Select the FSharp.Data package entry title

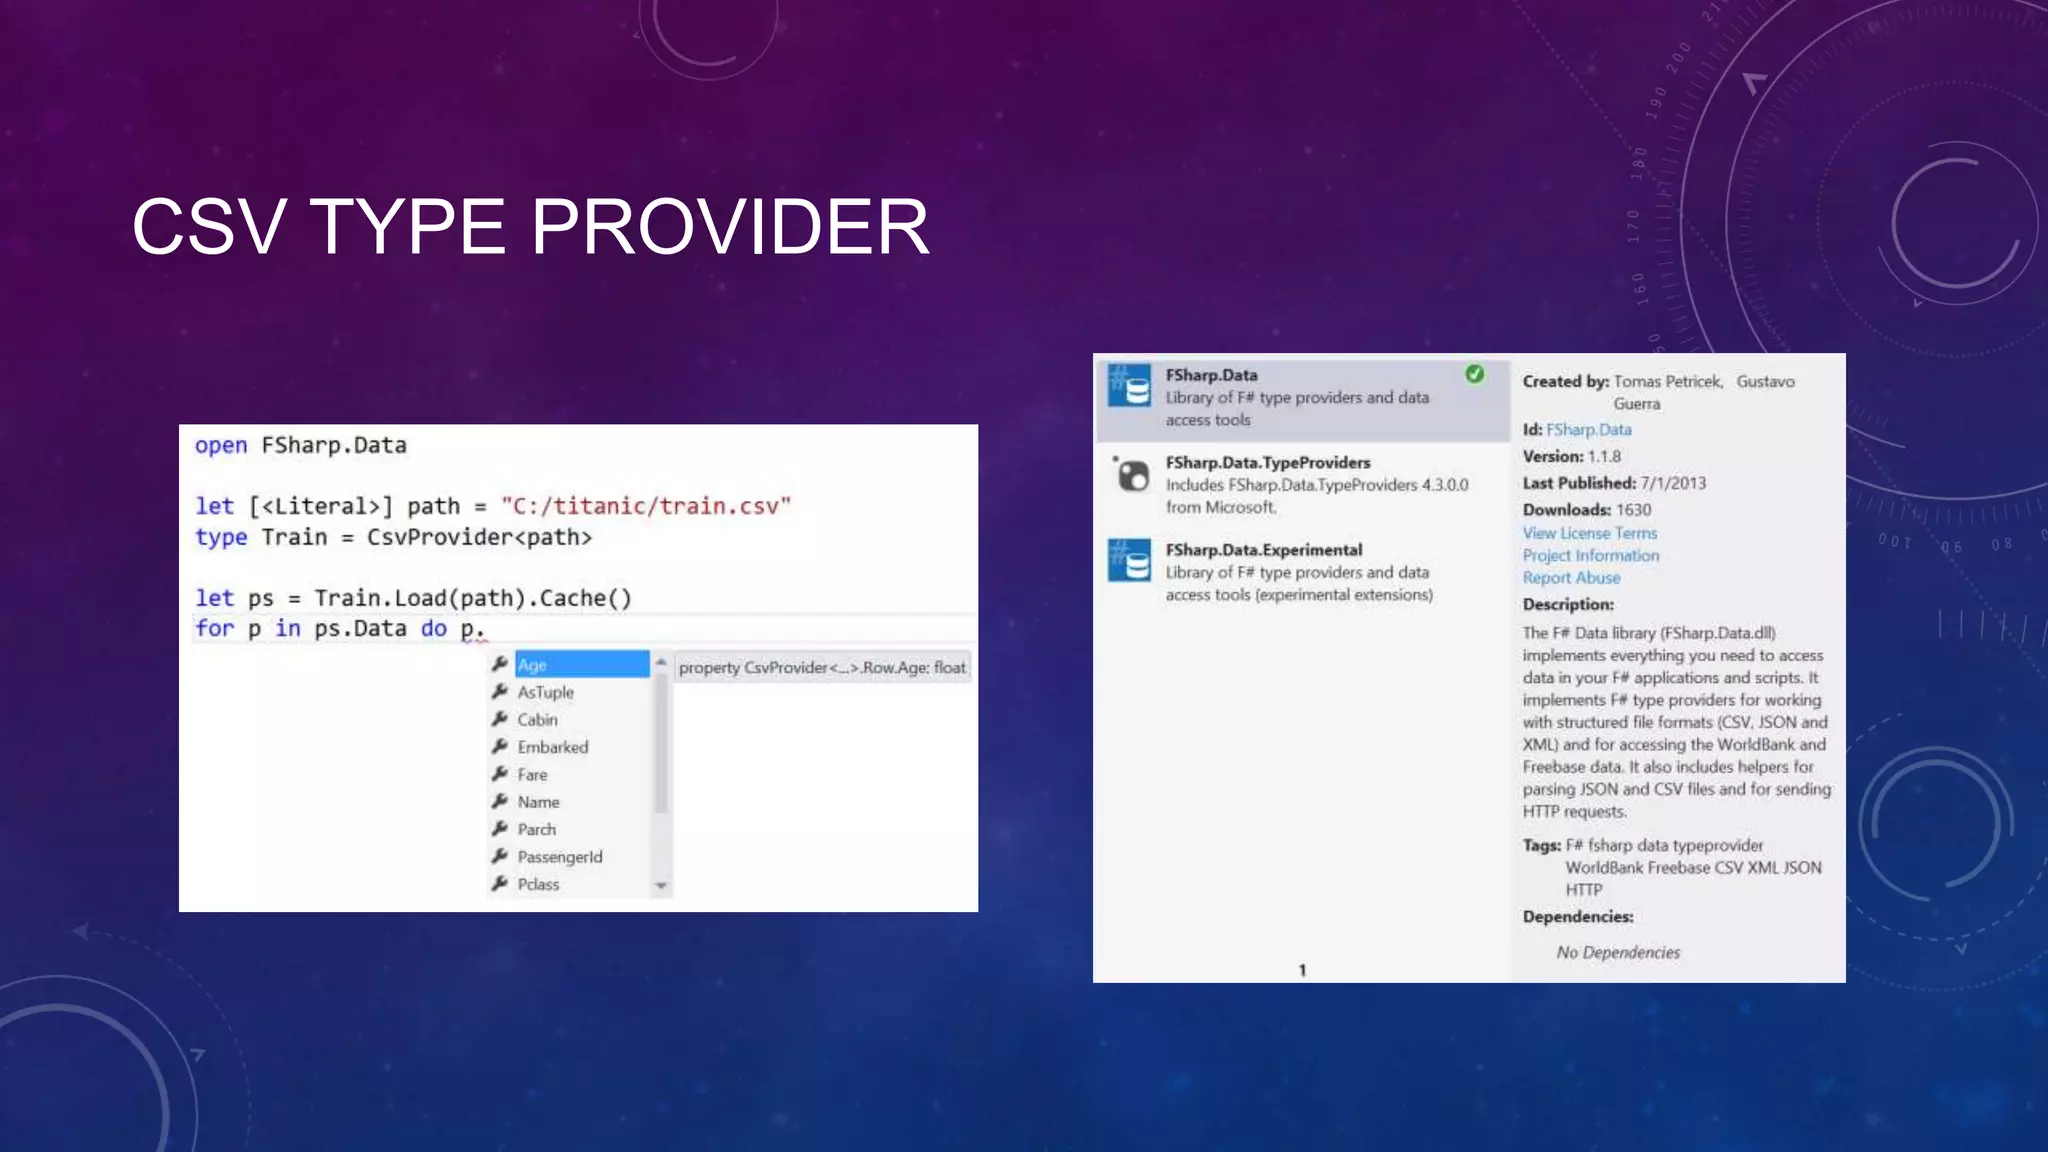[1211, 375]
